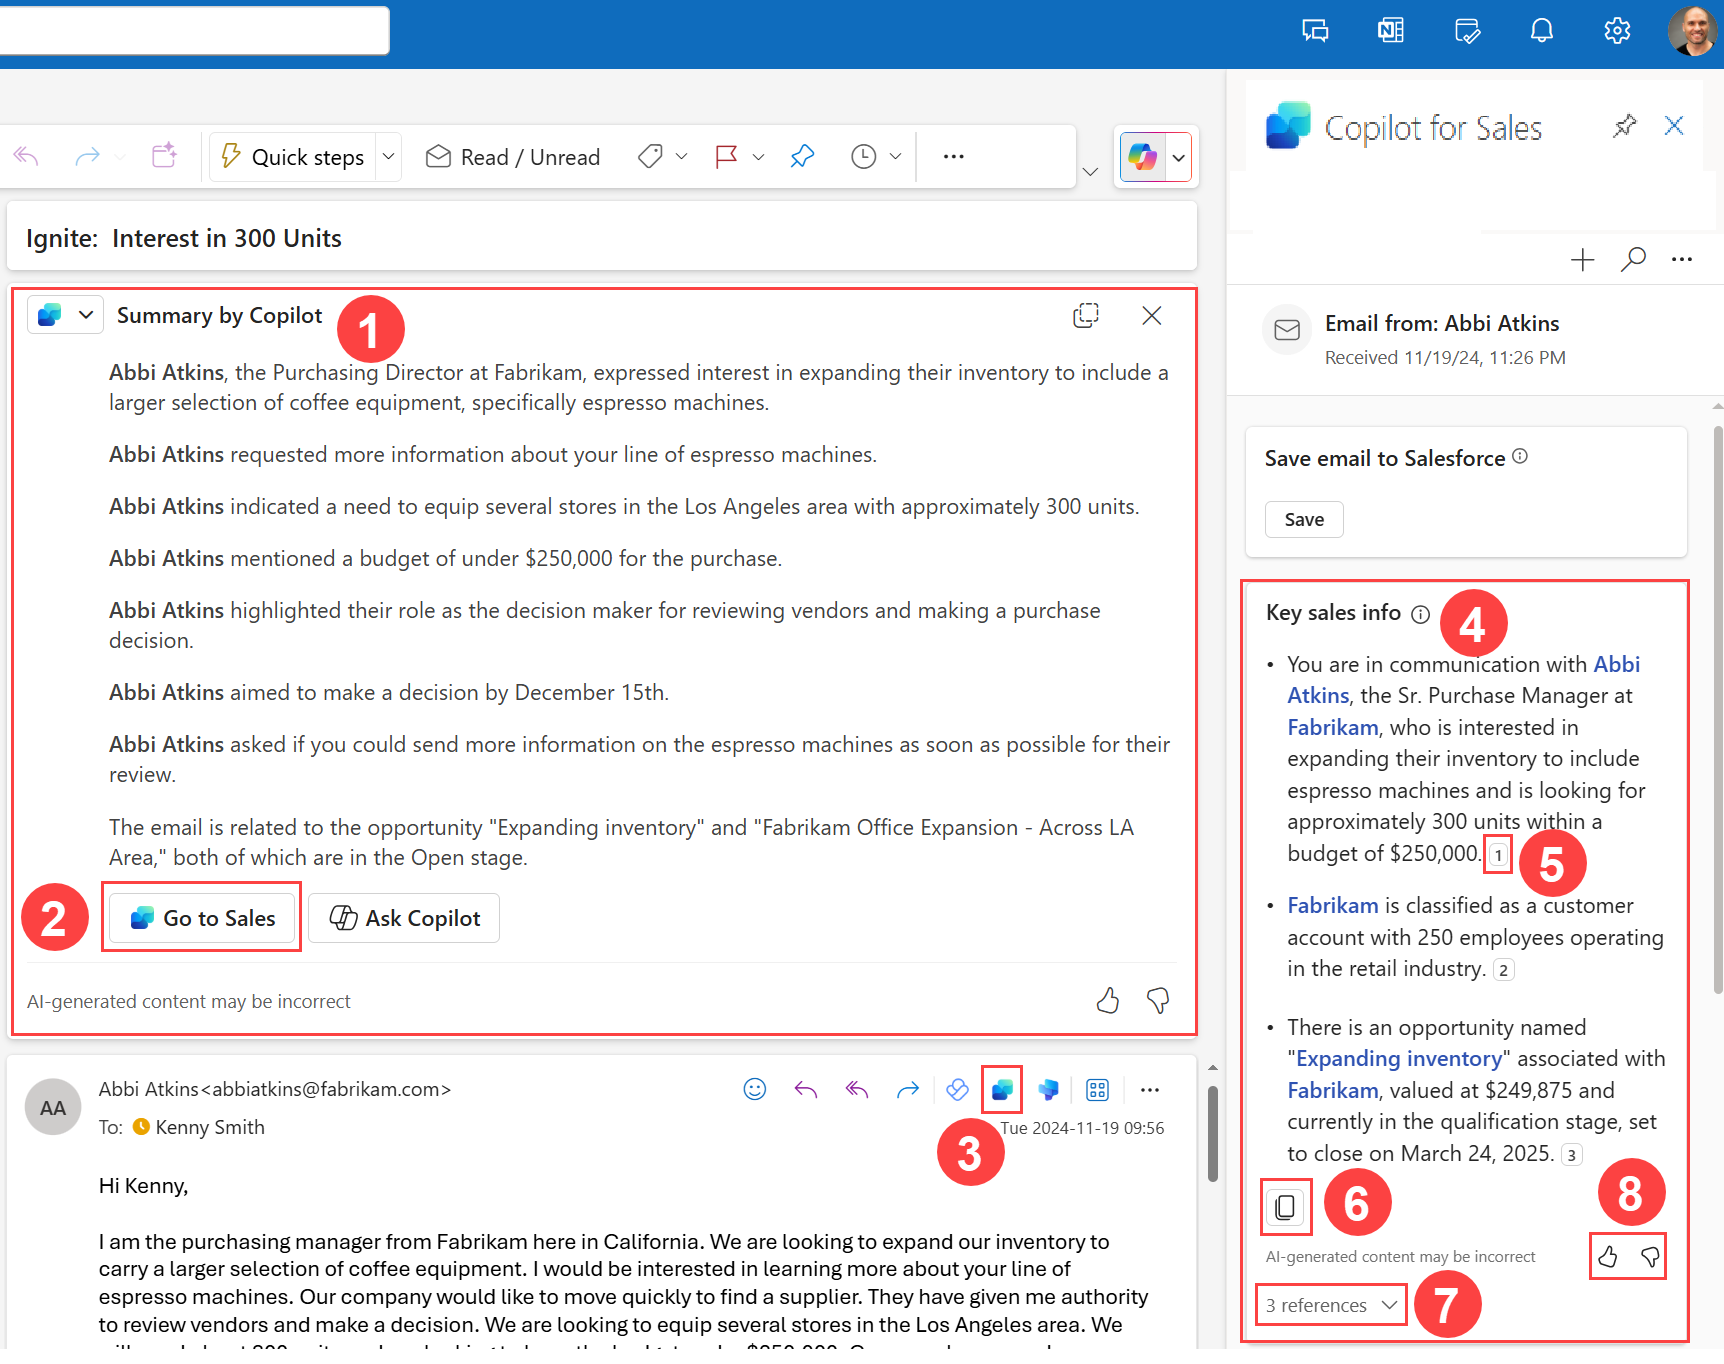The image size is (1724, 1364).
Task: Open citation 1 in key sales info
Action: click(1497, 854)
